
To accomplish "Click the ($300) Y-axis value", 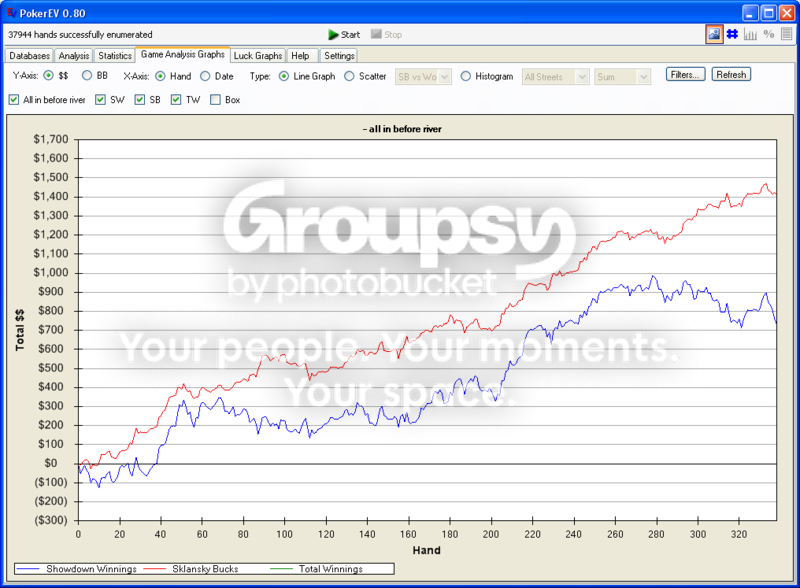I will pos(51,520).
